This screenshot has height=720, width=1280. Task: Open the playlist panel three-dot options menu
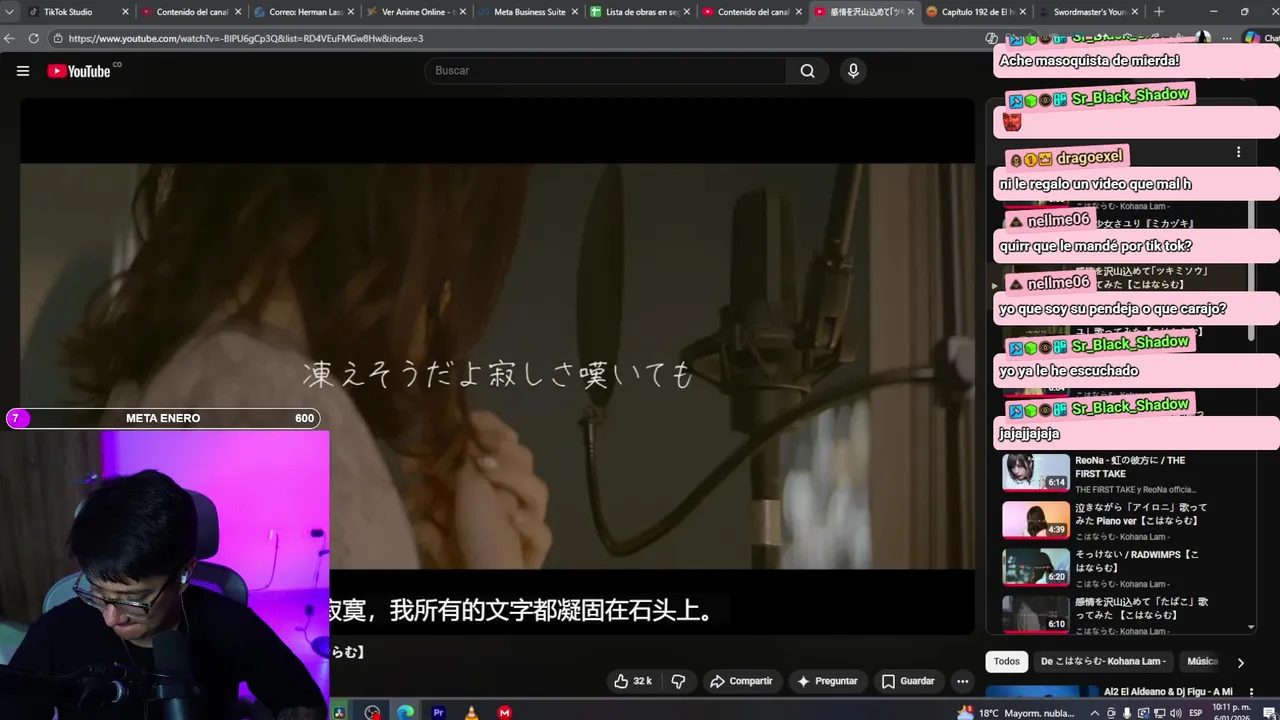coord(1238,152)
